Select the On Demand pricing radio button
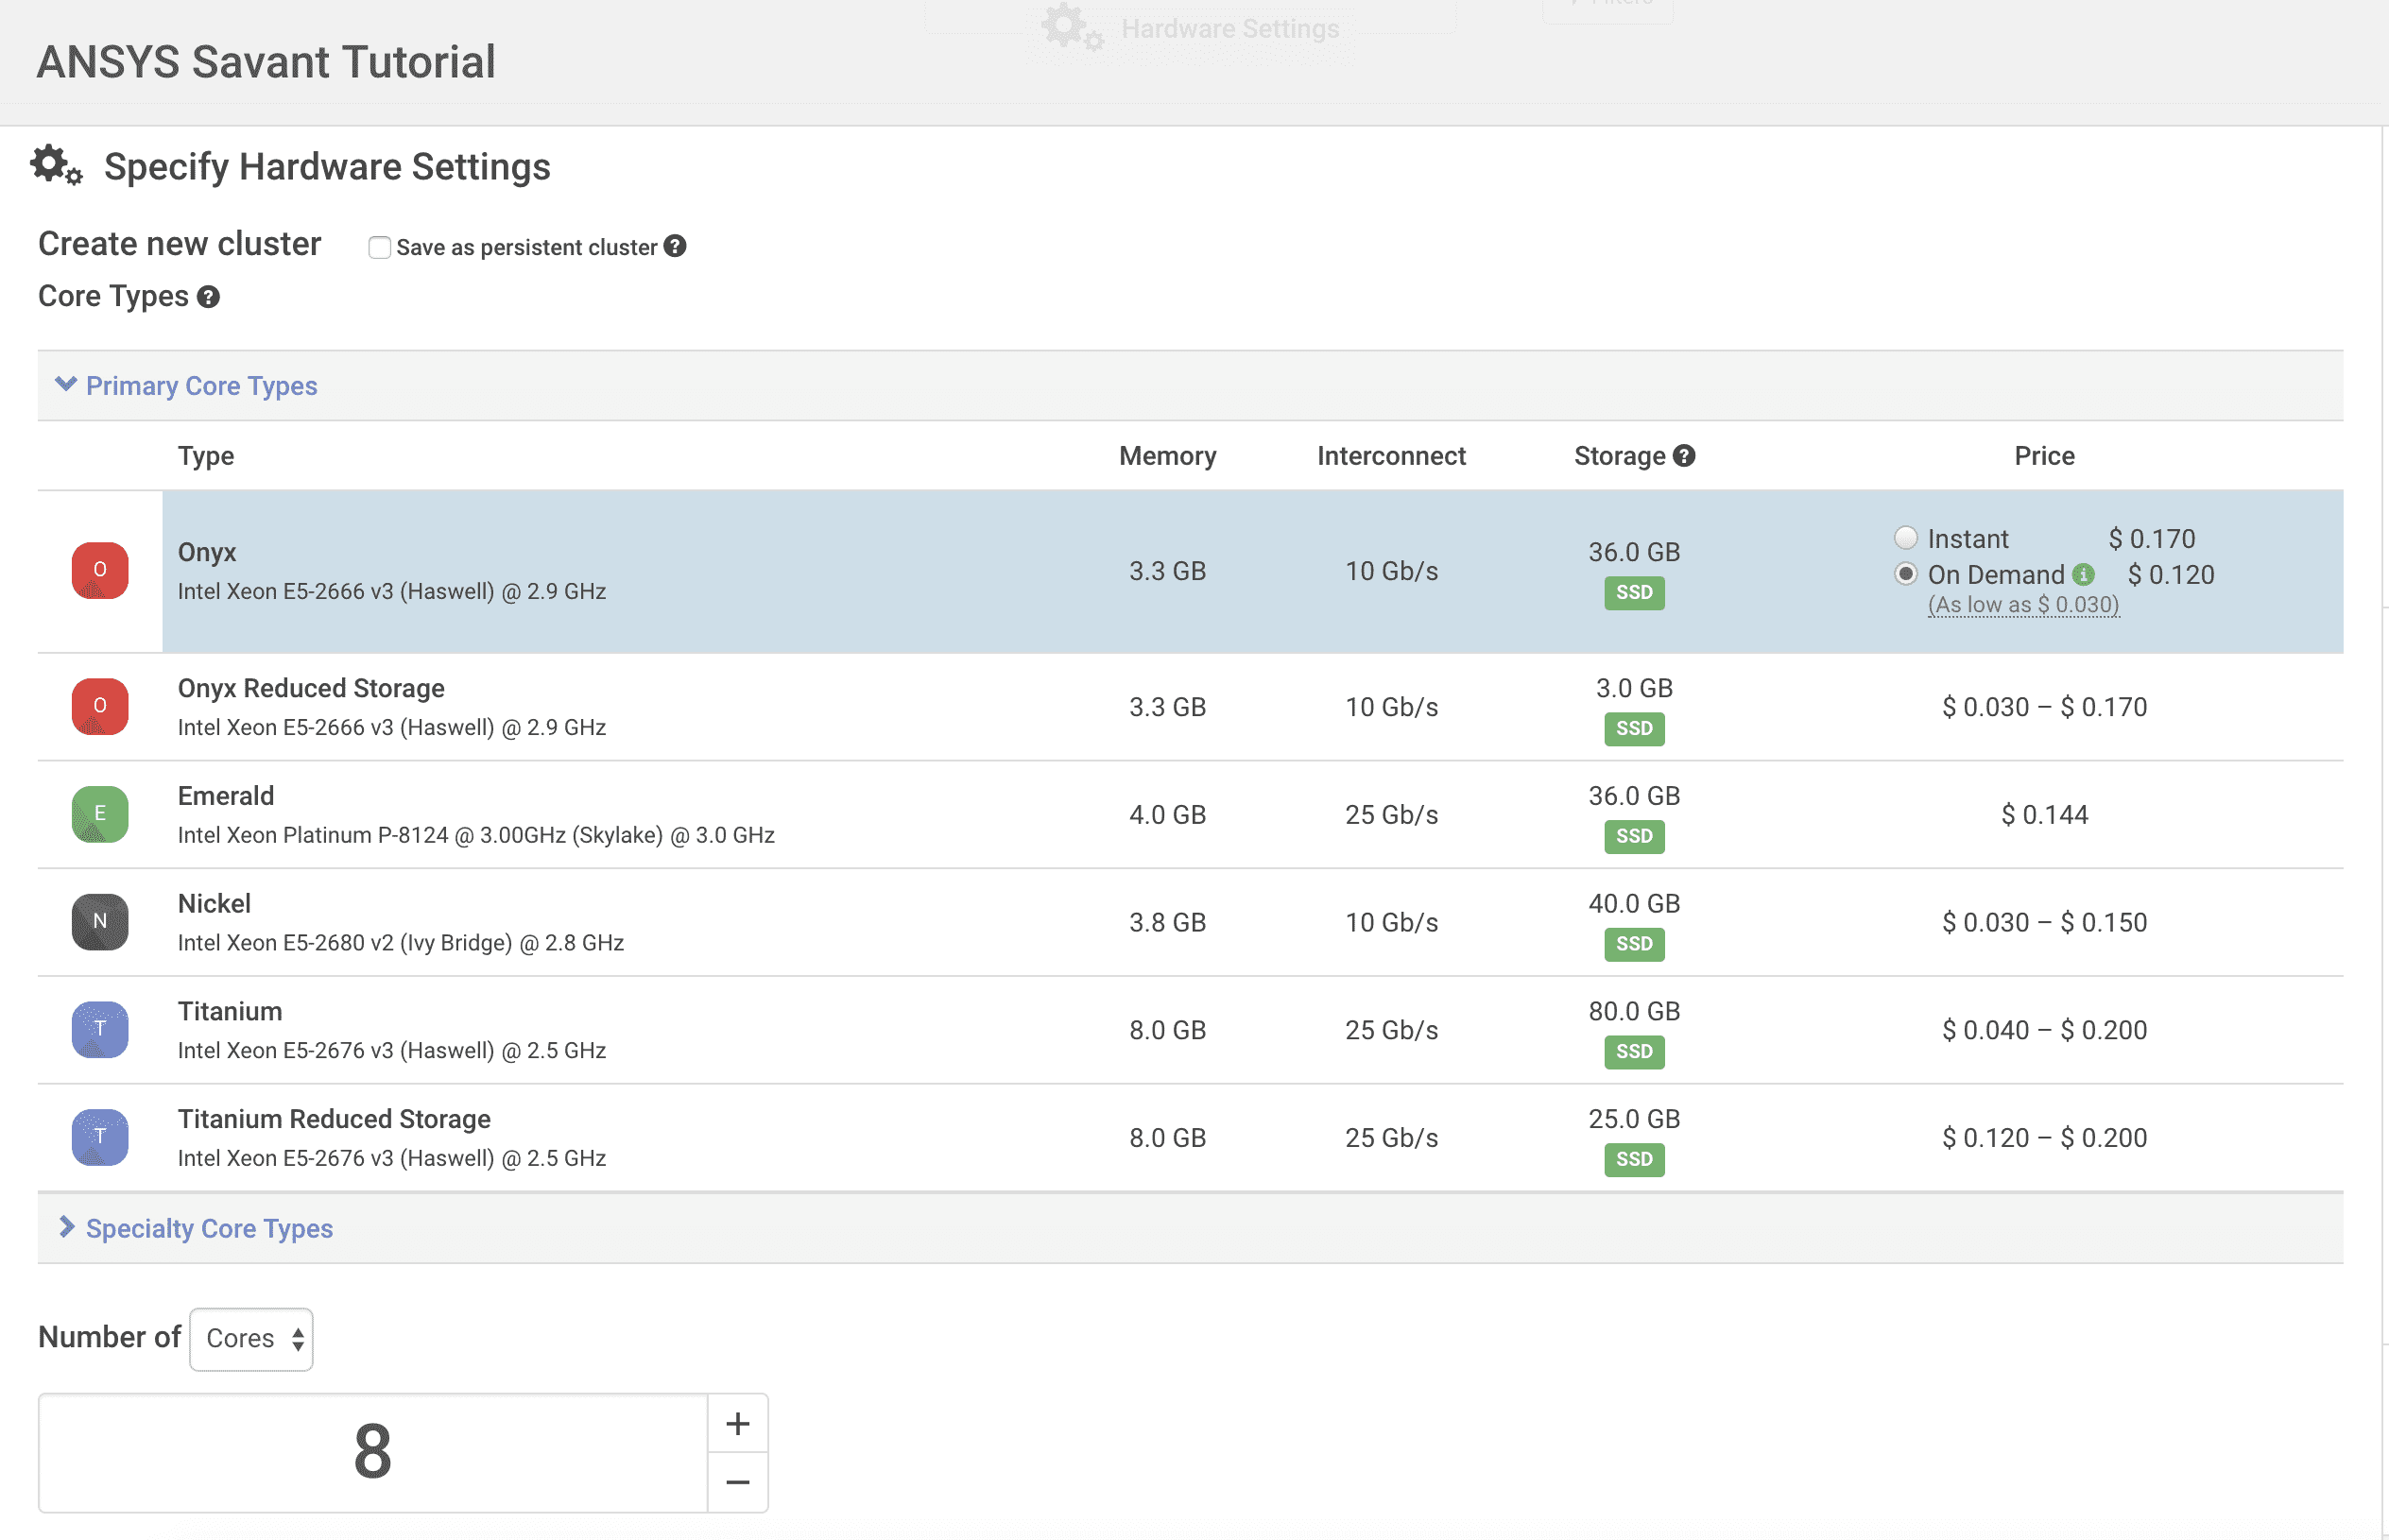The height and width of the screenshot is (1540, 2389). tap(1905, 574)
